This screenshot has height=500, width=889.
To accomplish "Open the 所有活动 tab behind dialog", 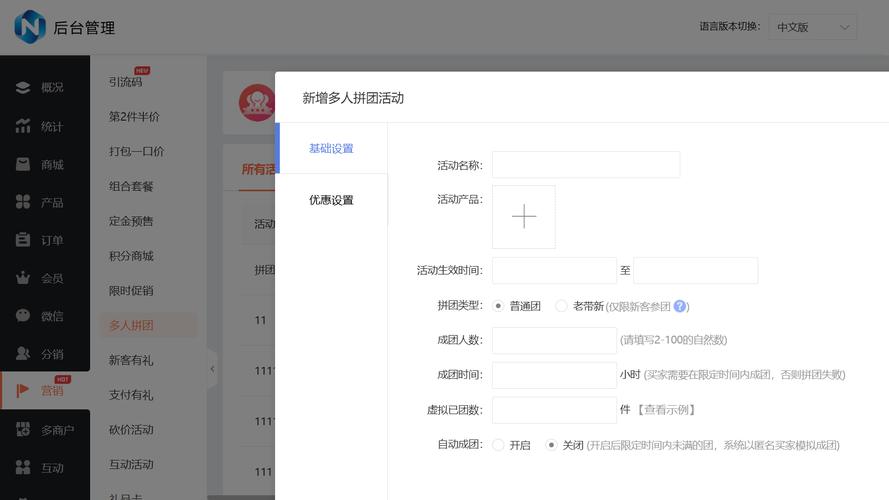I will pyautogui.click(x=258, y=170).
